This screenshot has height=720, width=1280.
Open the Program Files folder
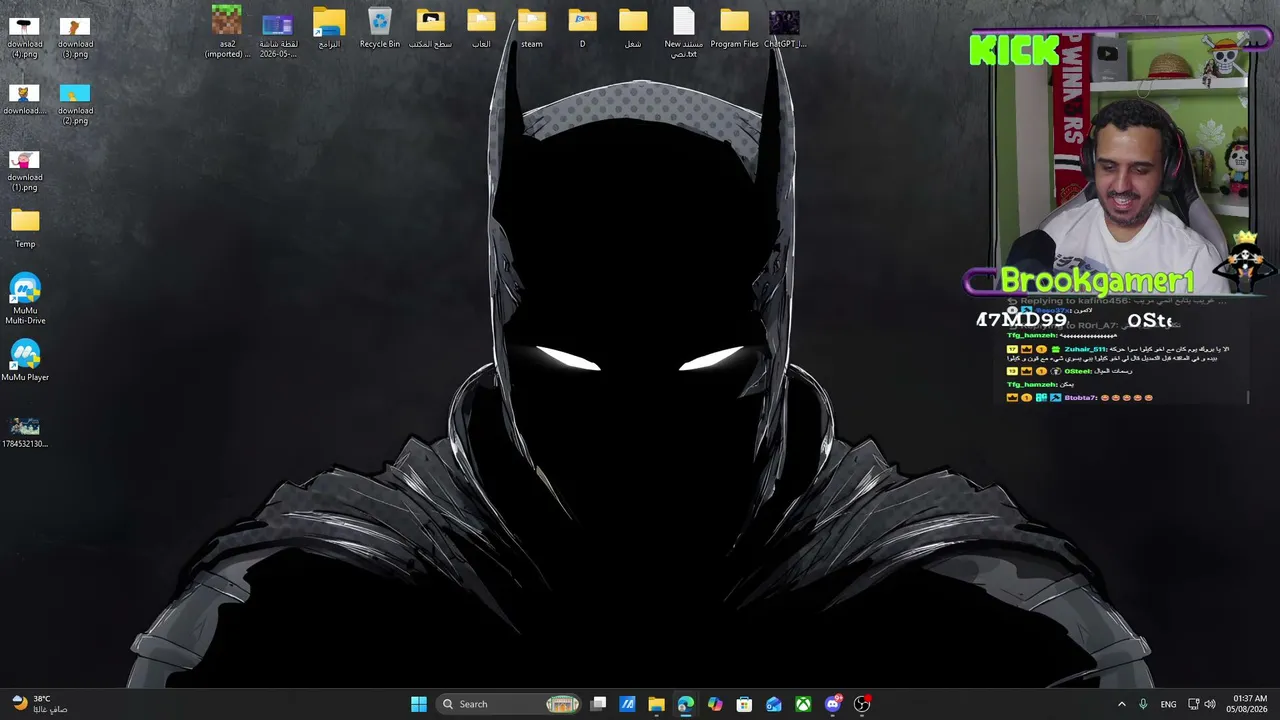[734, 28]
